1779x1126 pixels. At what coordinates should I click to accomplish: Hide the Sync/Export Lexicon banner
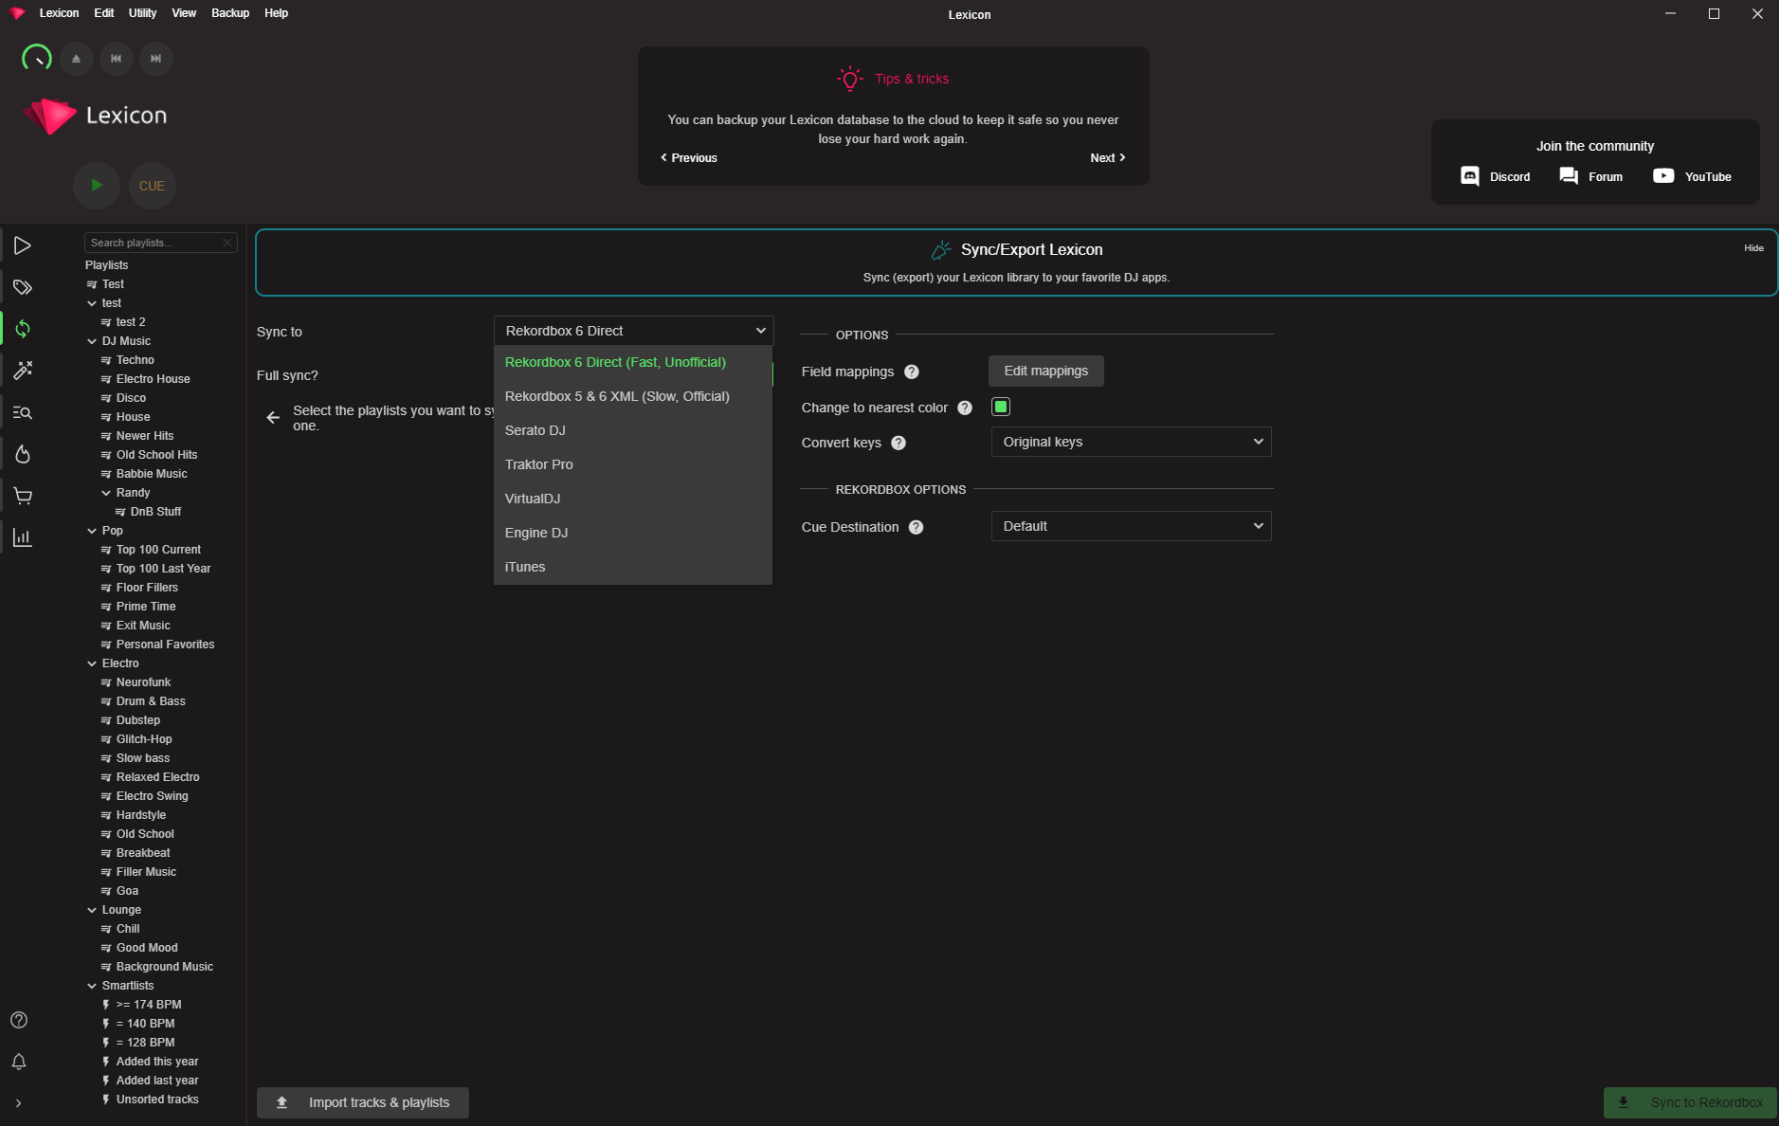tap(1754, 248)
